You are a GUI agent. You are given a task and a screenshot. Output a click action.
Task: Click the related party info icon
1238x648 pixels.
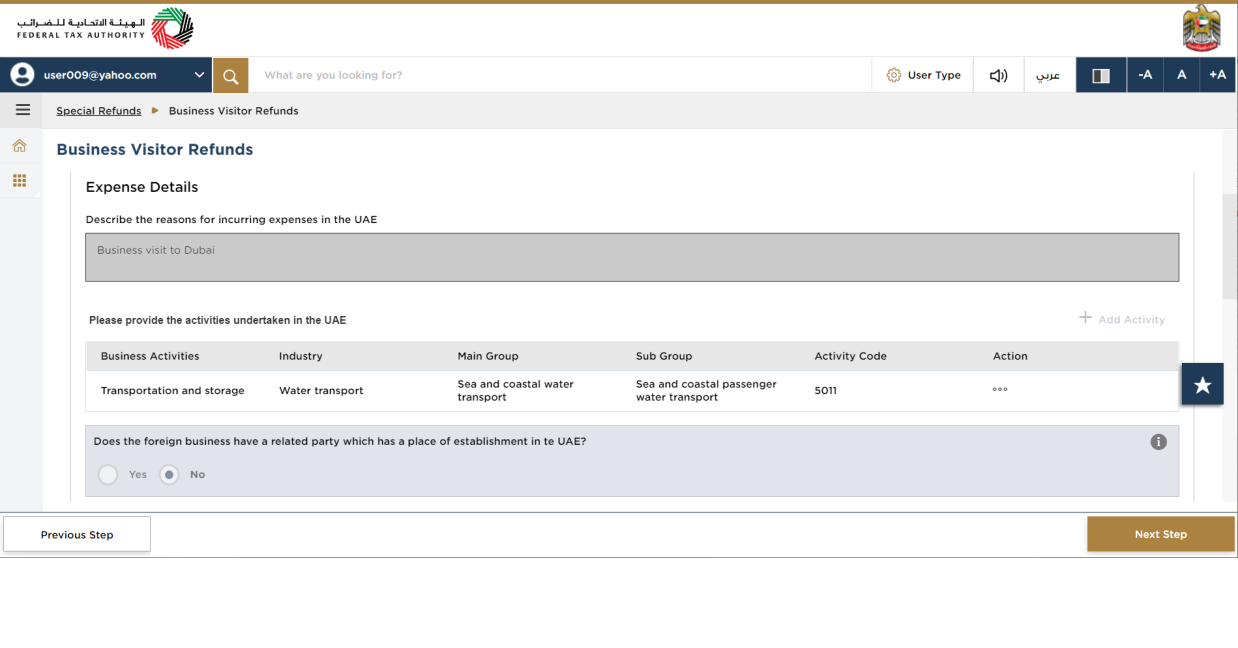[1158, 442]
